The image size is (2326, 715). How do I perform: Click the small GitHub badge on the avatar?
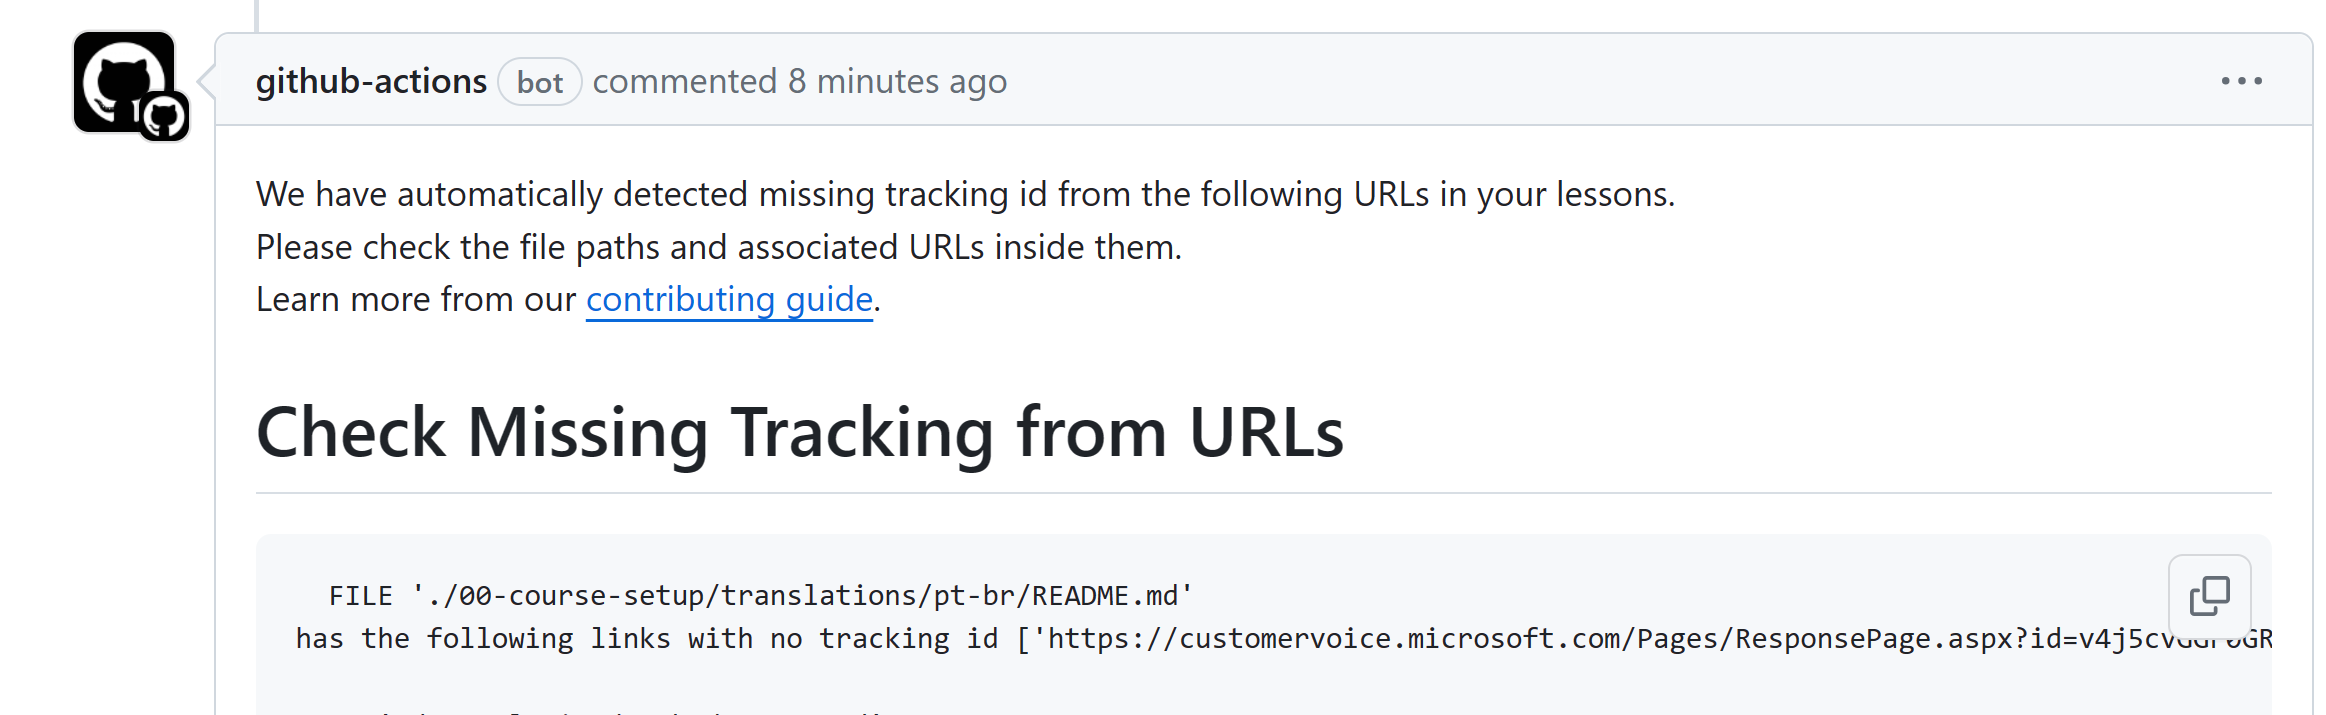coord(164,117)
